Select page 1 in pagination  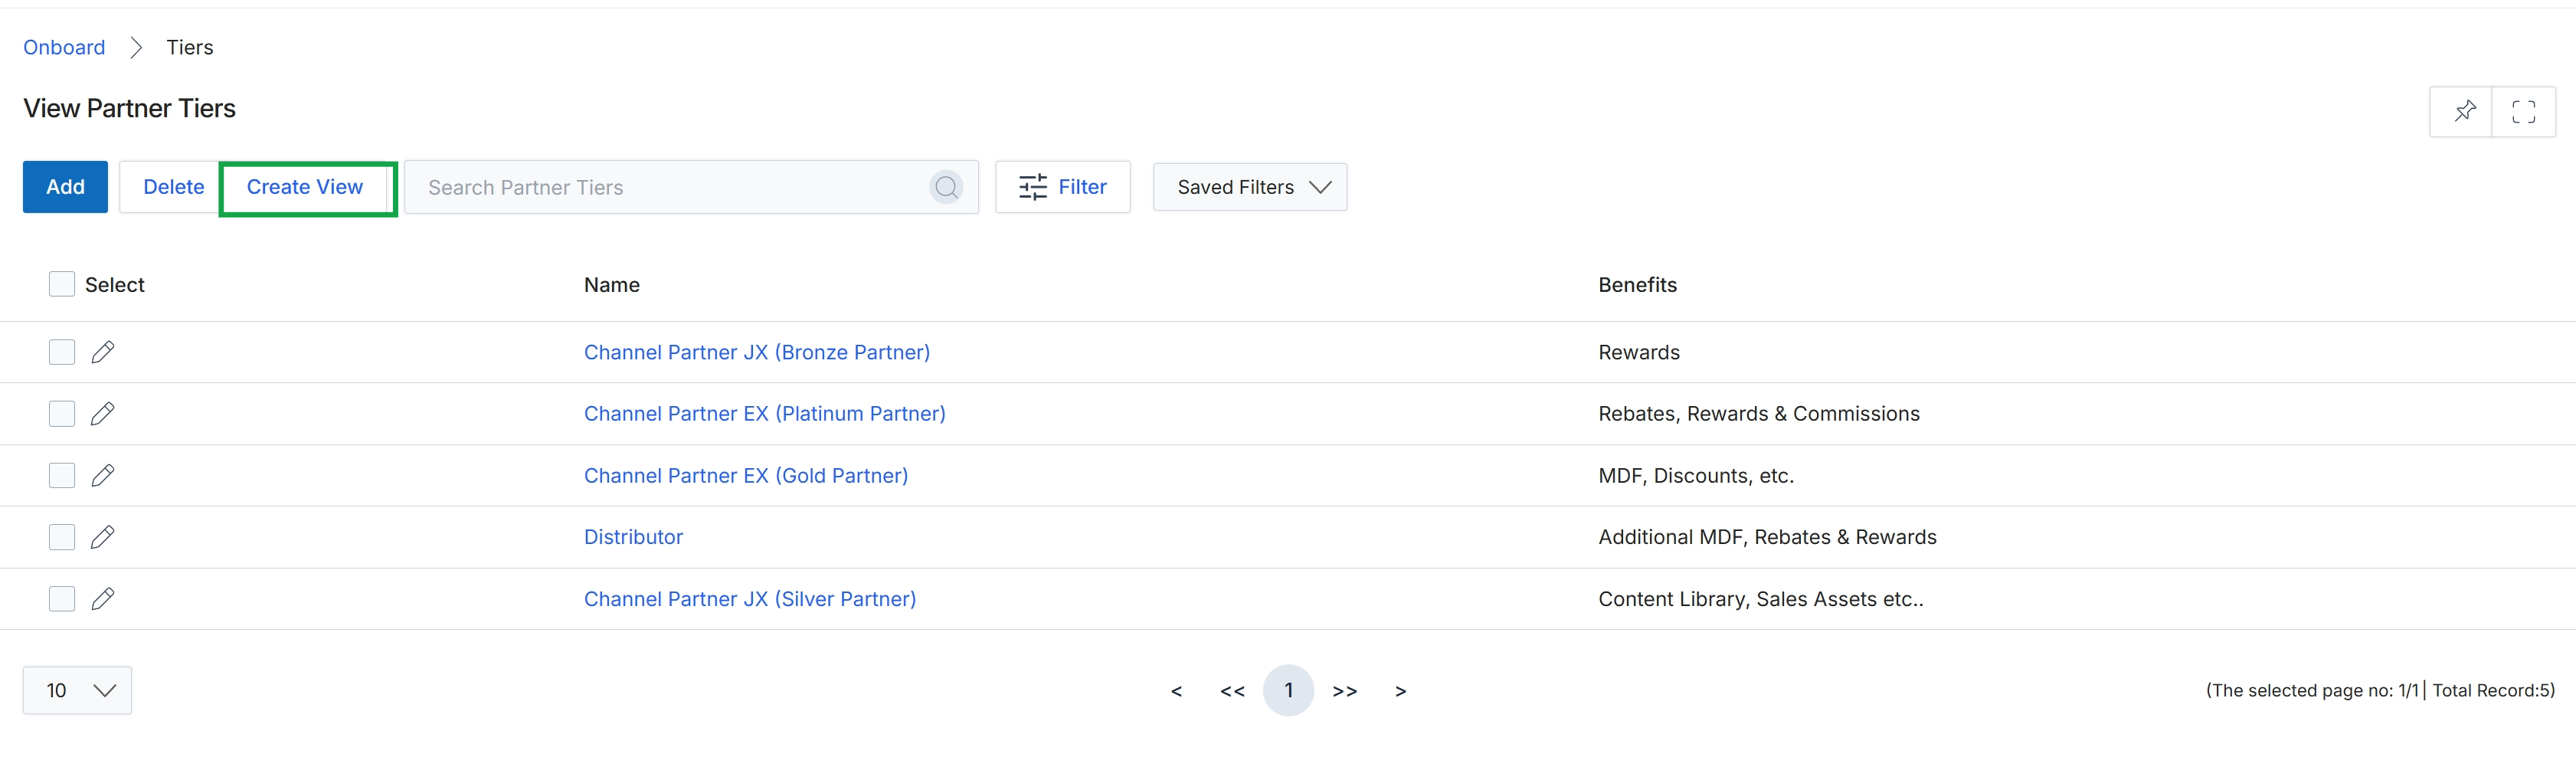click(x=1288, y=690)
